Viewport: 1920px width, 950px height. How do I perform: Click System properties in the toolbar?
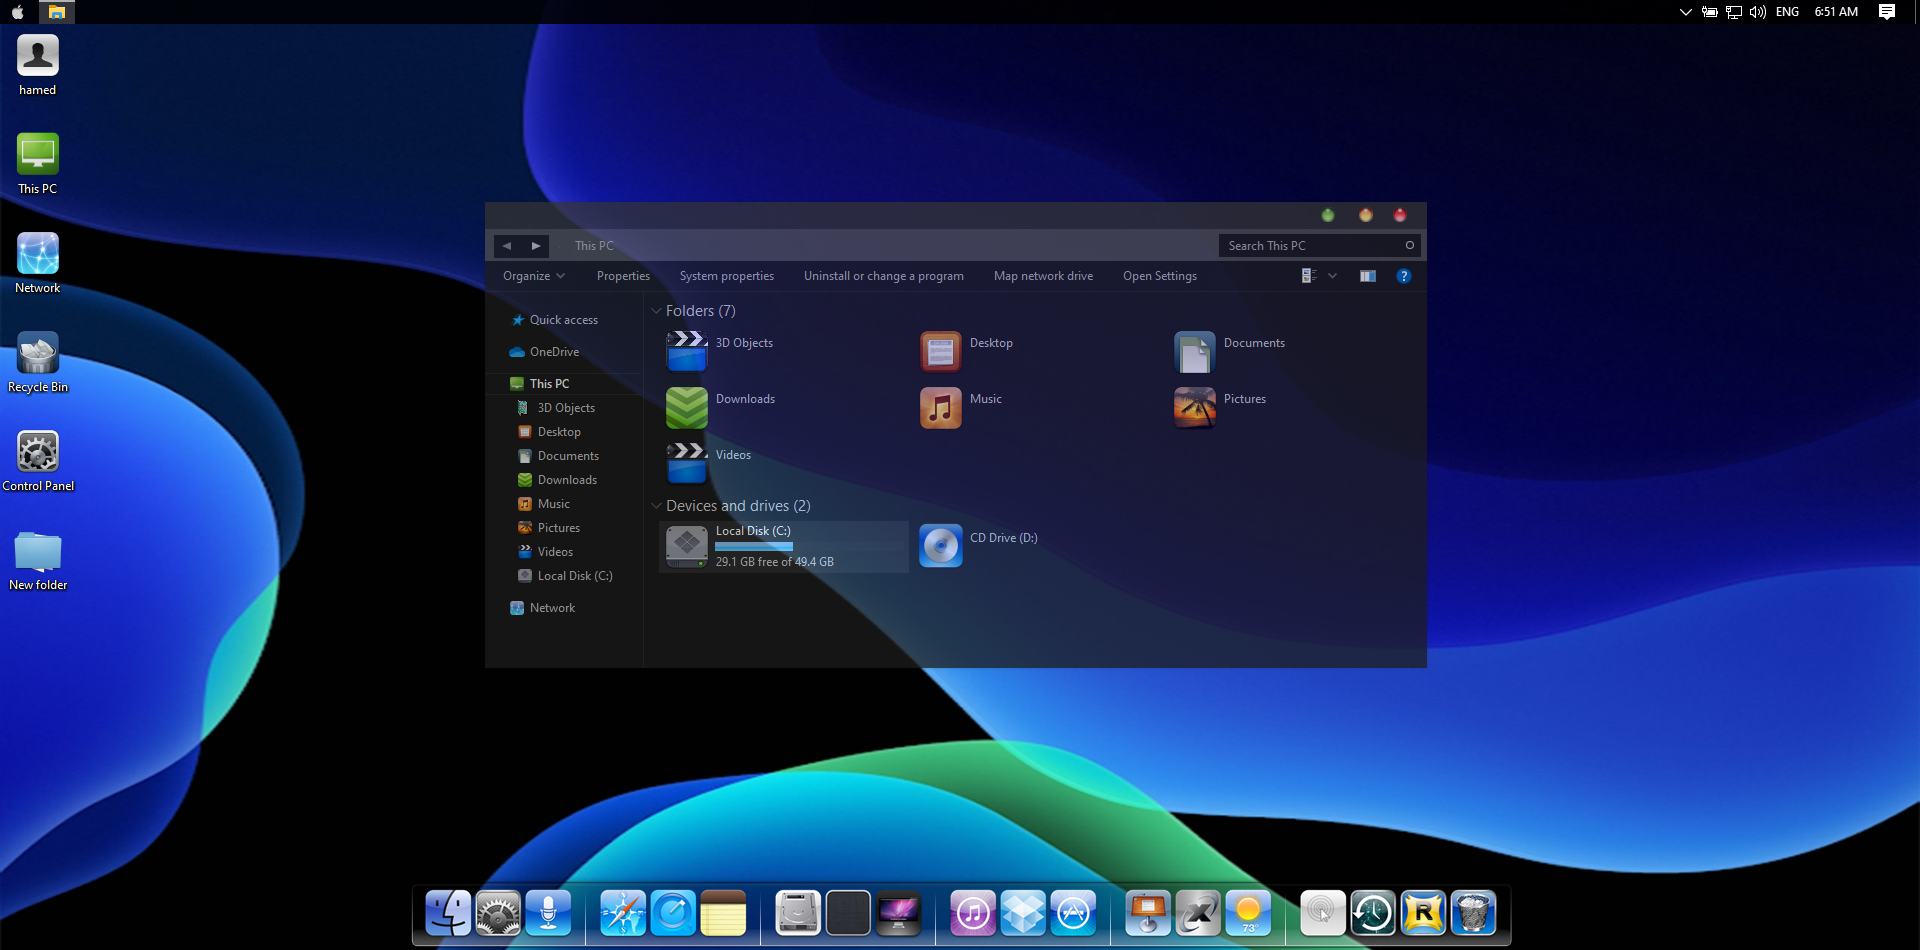tap(726, 276)
